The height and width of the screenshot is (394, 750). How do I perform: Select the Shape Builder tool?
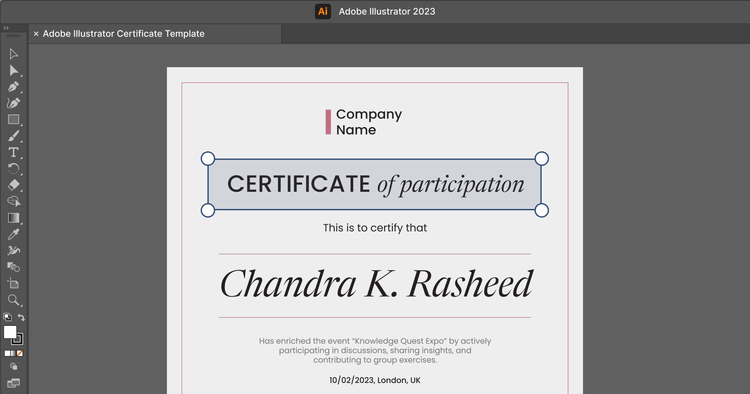point(13,201)
